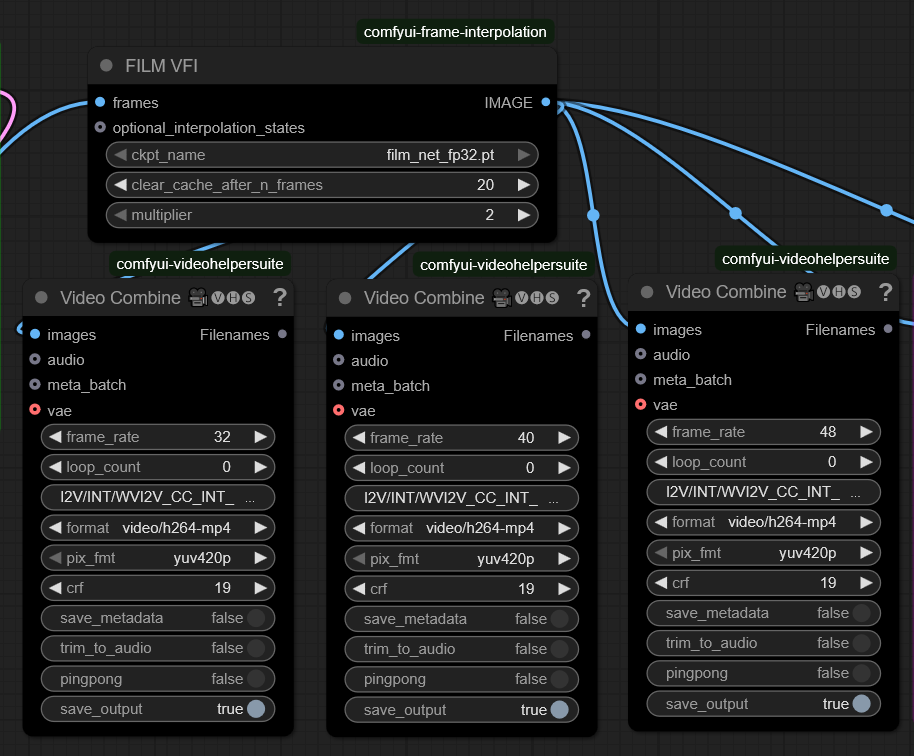Screen dimensions: 914x756
Task: Collapse the frame_rate 32 Video Combine node dot
Action: [x=41, y=297]
